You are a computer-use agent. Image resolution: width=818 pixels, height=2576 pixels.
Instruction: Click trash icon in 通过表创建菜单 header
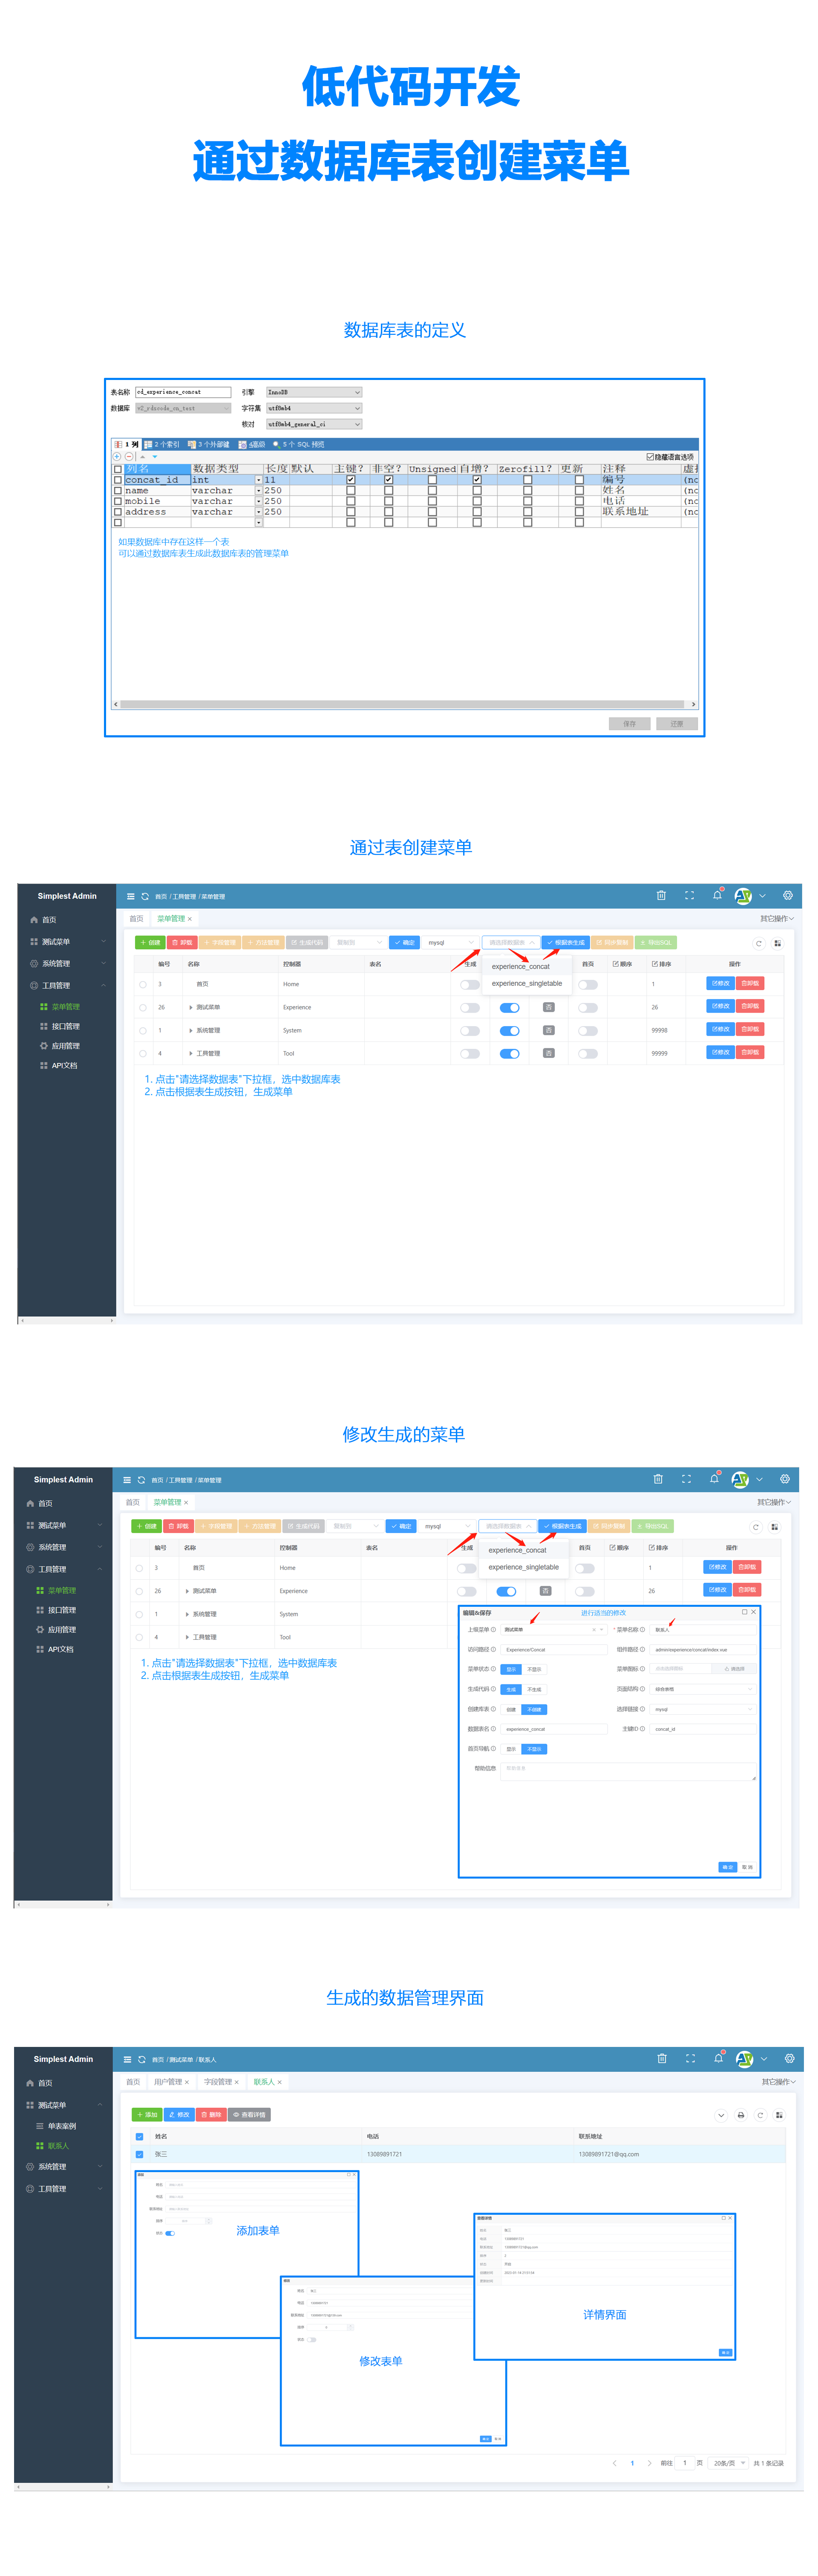[661, 895]
